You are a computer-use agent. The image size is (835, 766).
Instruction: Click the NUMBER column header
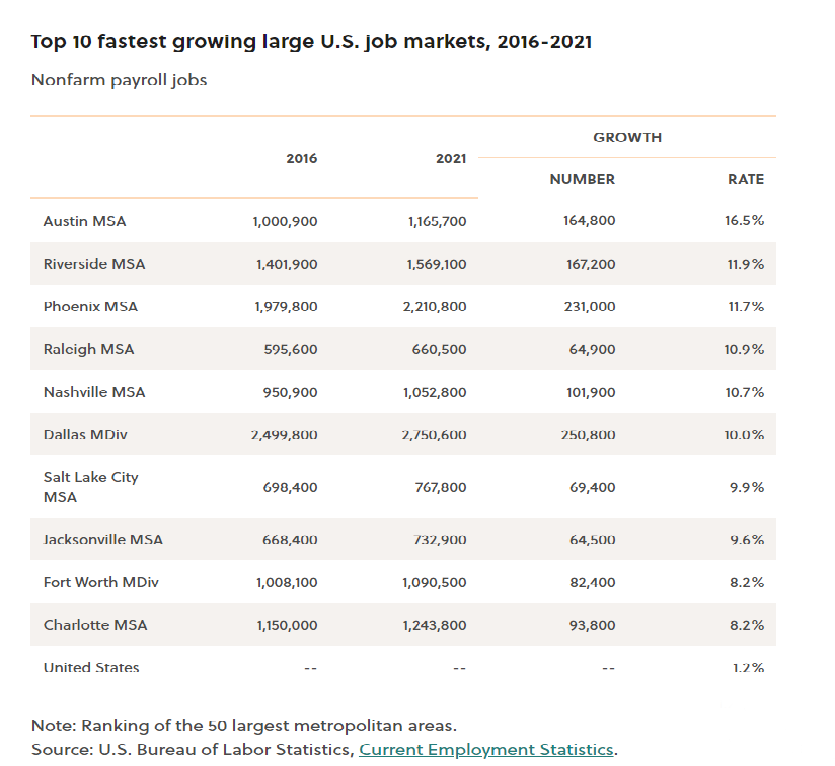click(x=582, y=179)
